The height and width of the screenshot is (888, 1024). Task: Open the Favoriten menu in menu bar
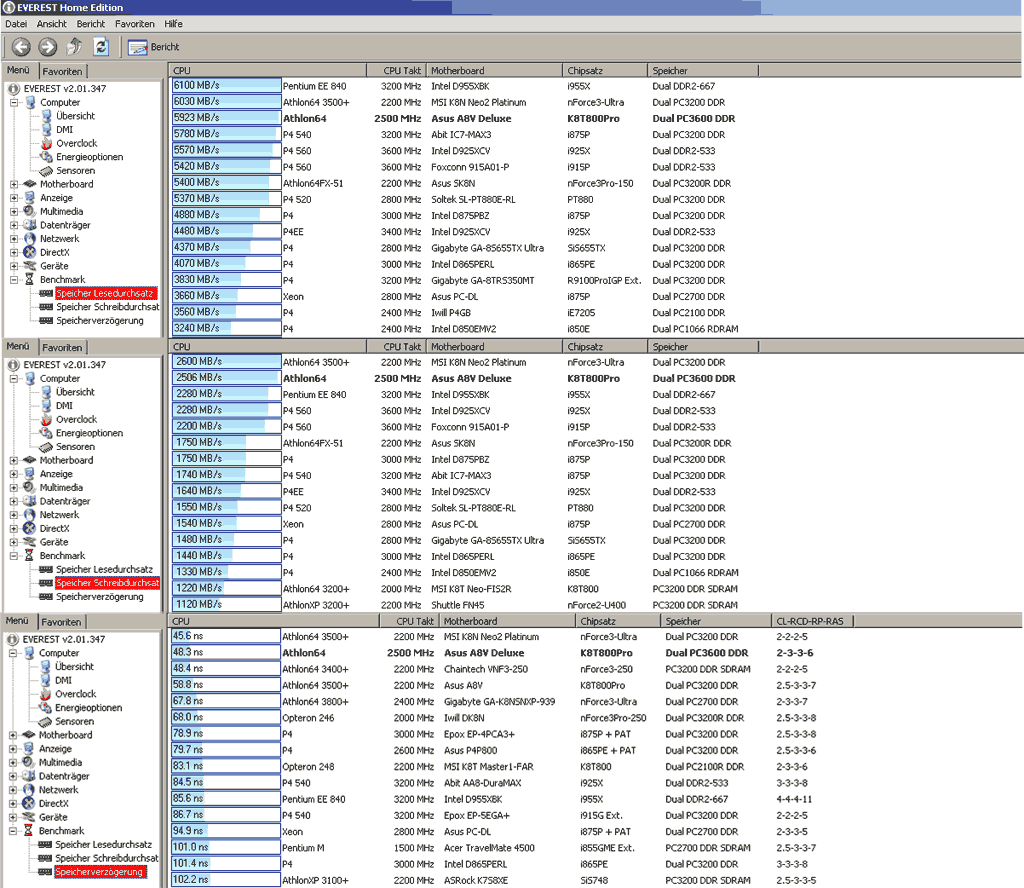coord(135,24)
